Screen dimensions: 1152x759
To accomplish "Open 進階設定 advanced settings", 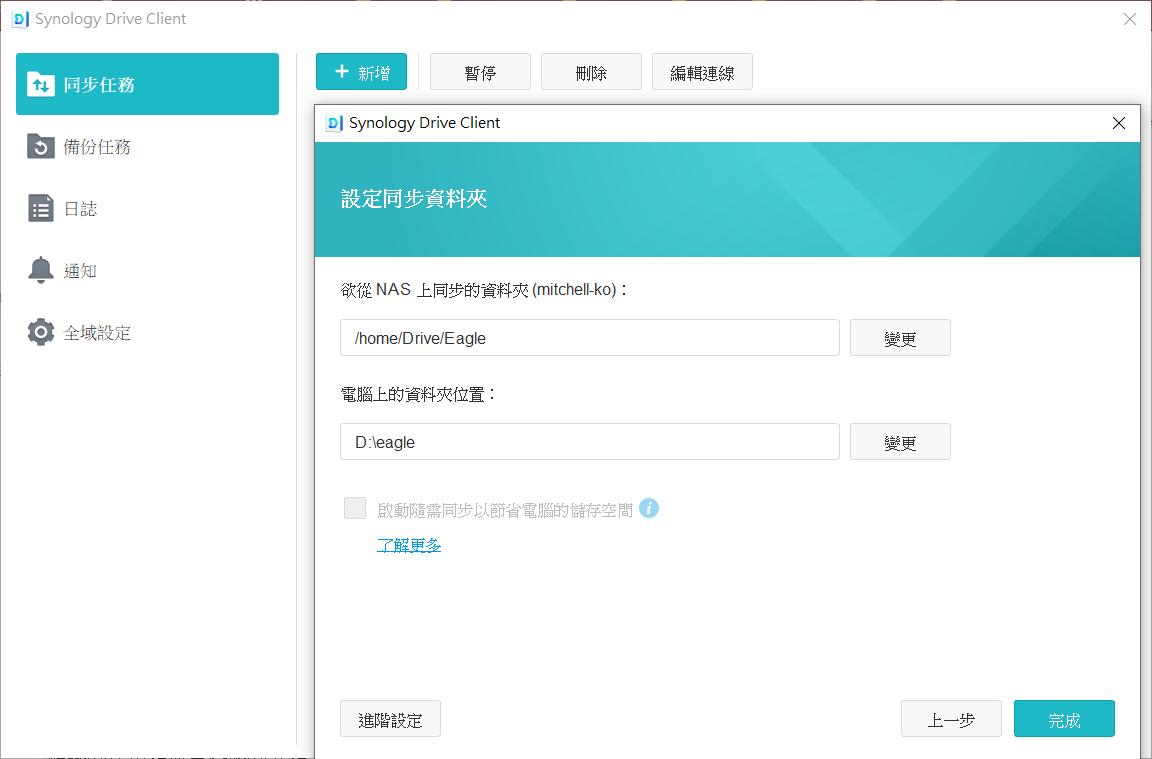I will (x=390, y=718).
